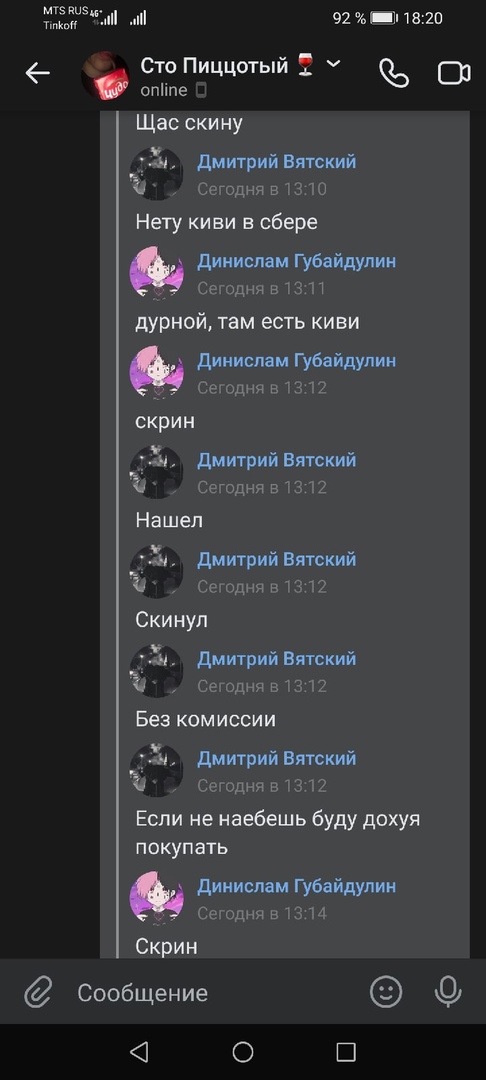This screenshot has height=1080, width=486.
Task: Open the chat avatar profile picture
Action: click(105, 75)
